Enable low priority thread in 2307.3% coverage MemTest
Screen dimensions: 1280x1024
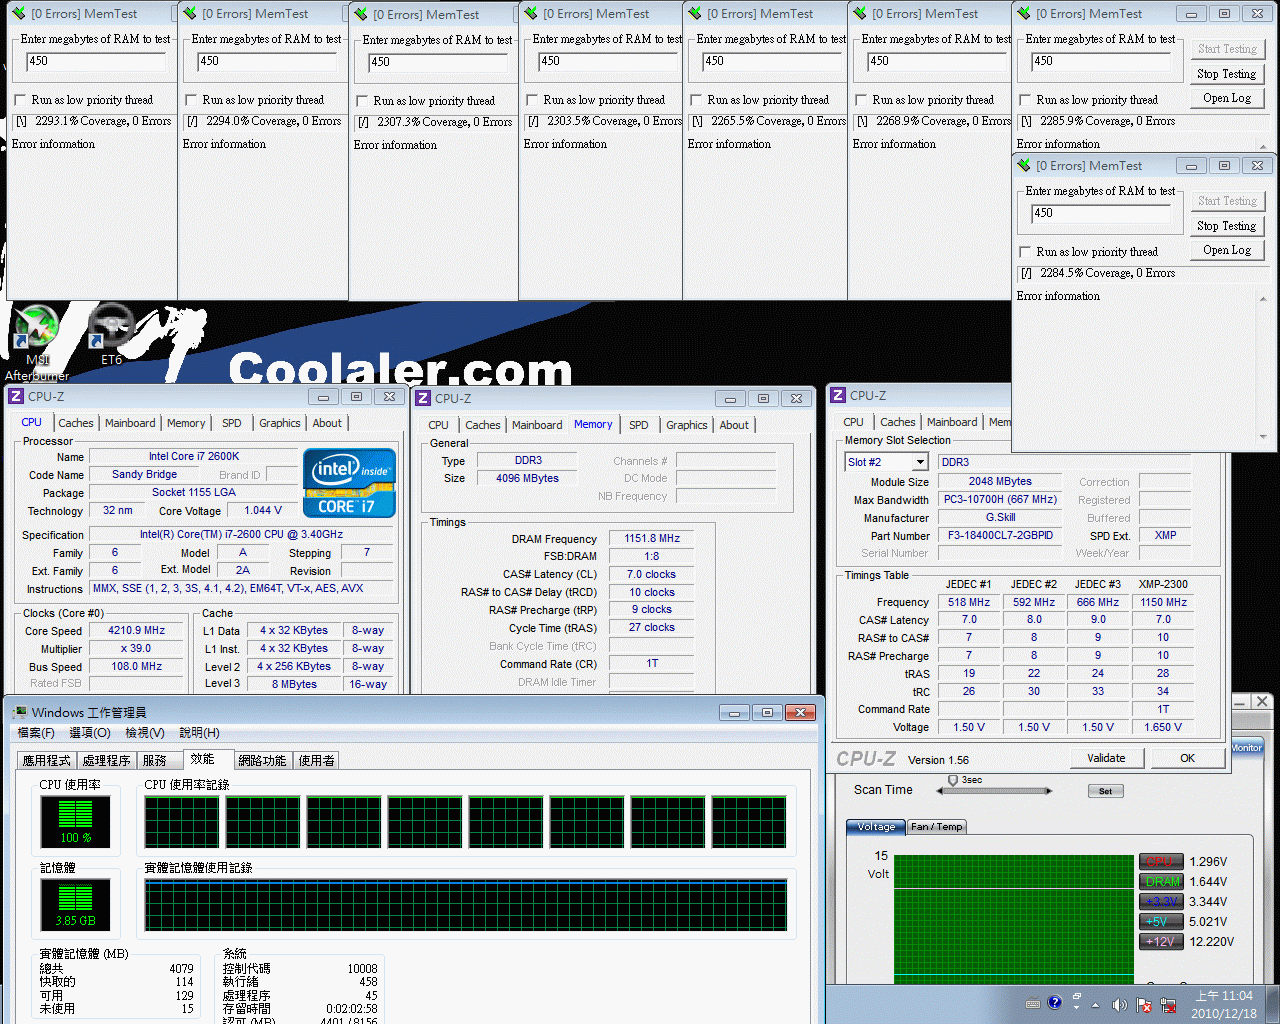(x=362, y=101)
